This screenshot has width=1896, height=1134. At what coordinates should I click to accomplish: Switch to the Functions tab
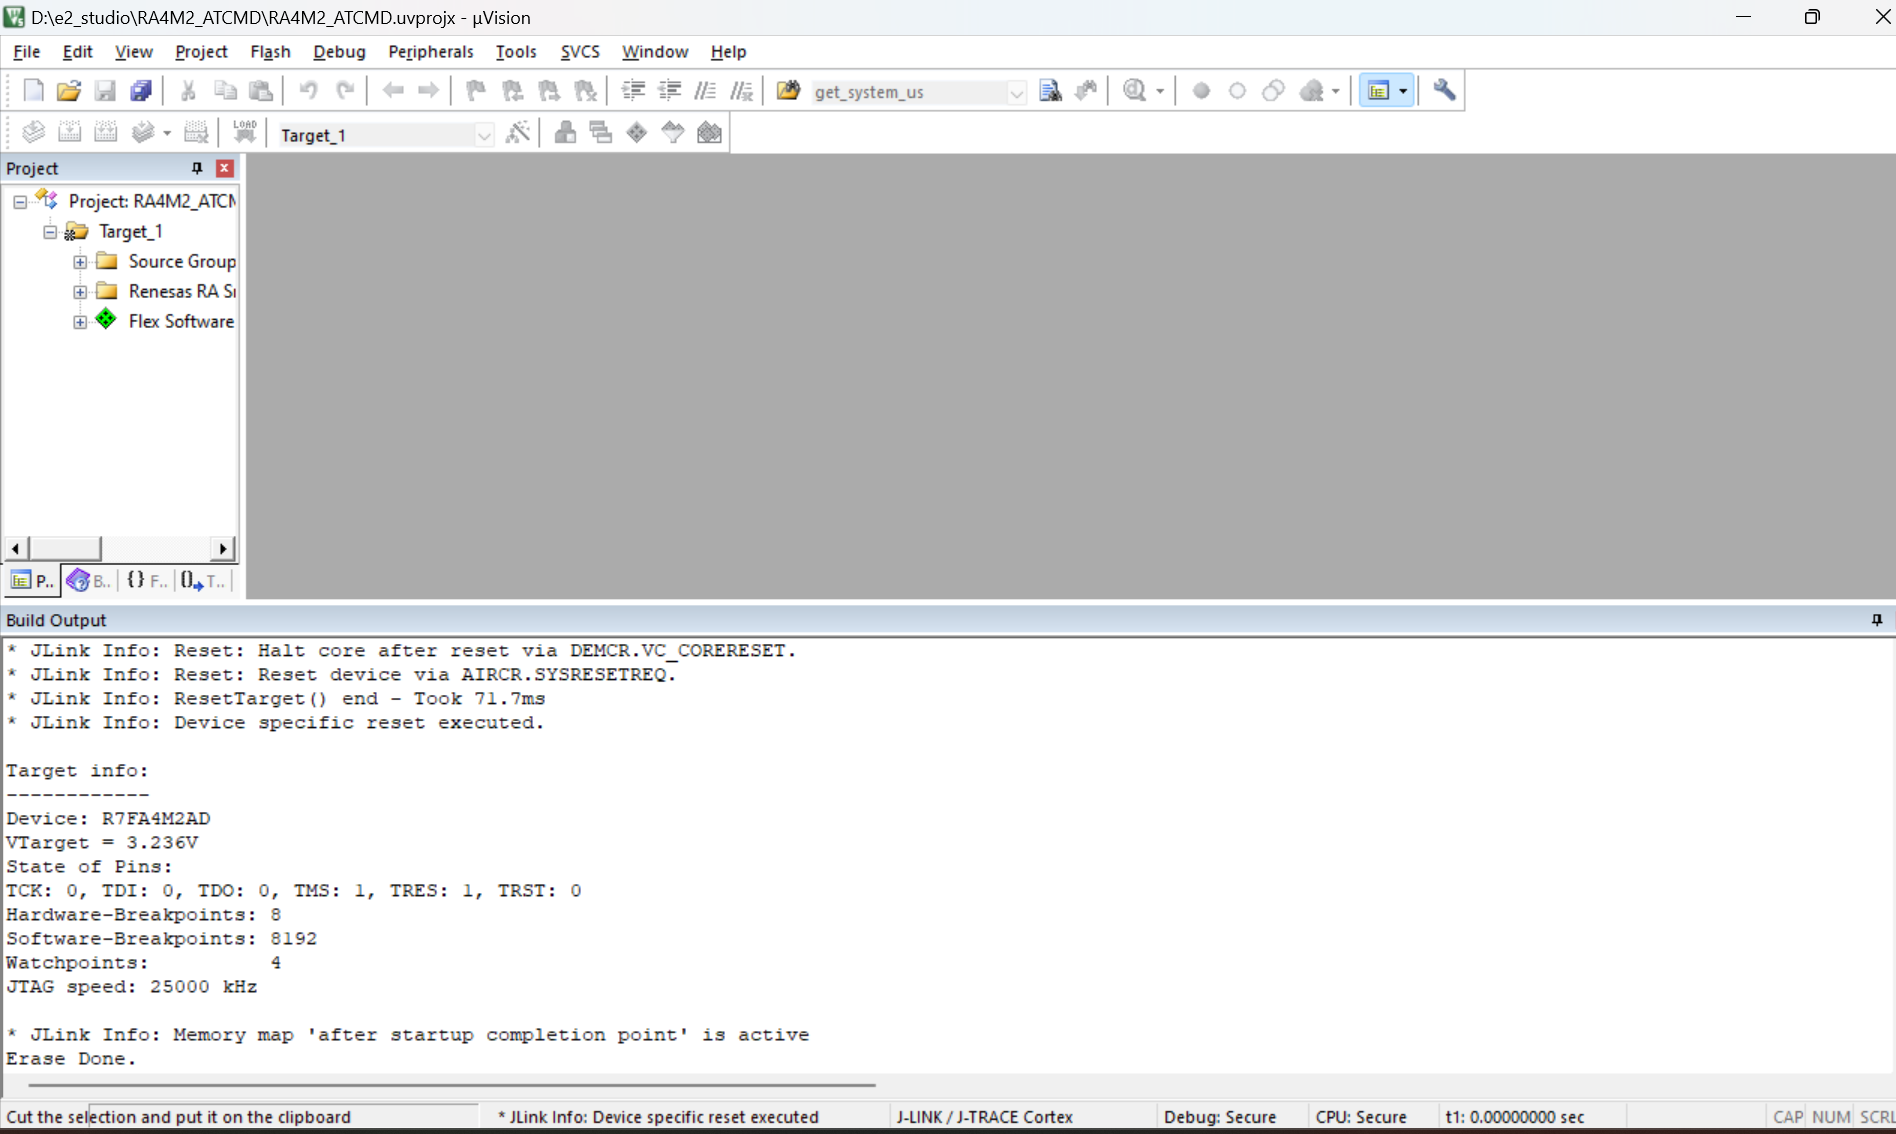point(147,580)
